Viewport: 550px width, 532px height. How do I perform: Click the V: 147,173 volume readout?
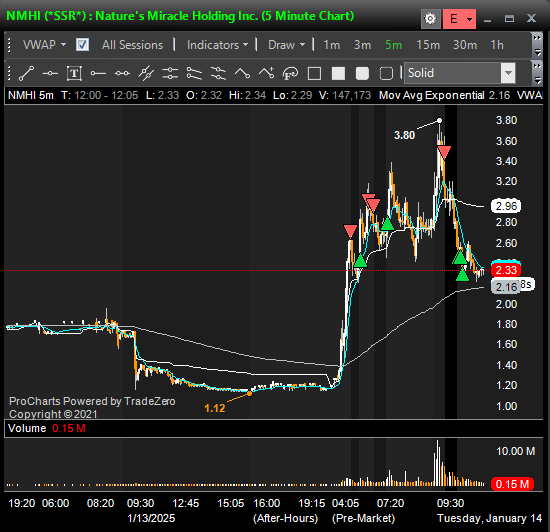[345, 95]
